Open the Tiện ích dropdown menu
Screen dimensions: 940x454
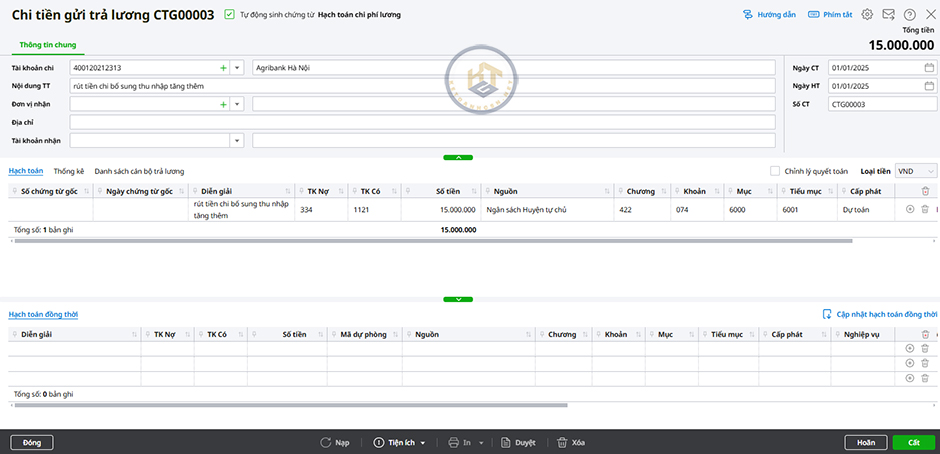click(x=400, y=442)
